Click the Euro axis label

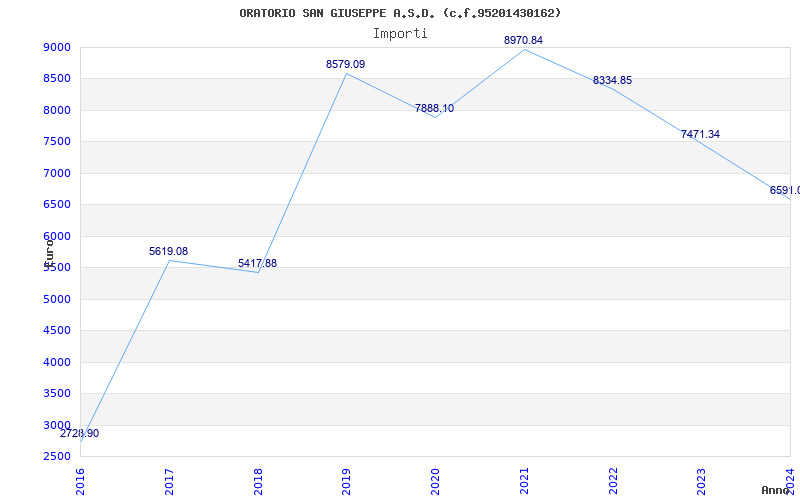[49, 253]
